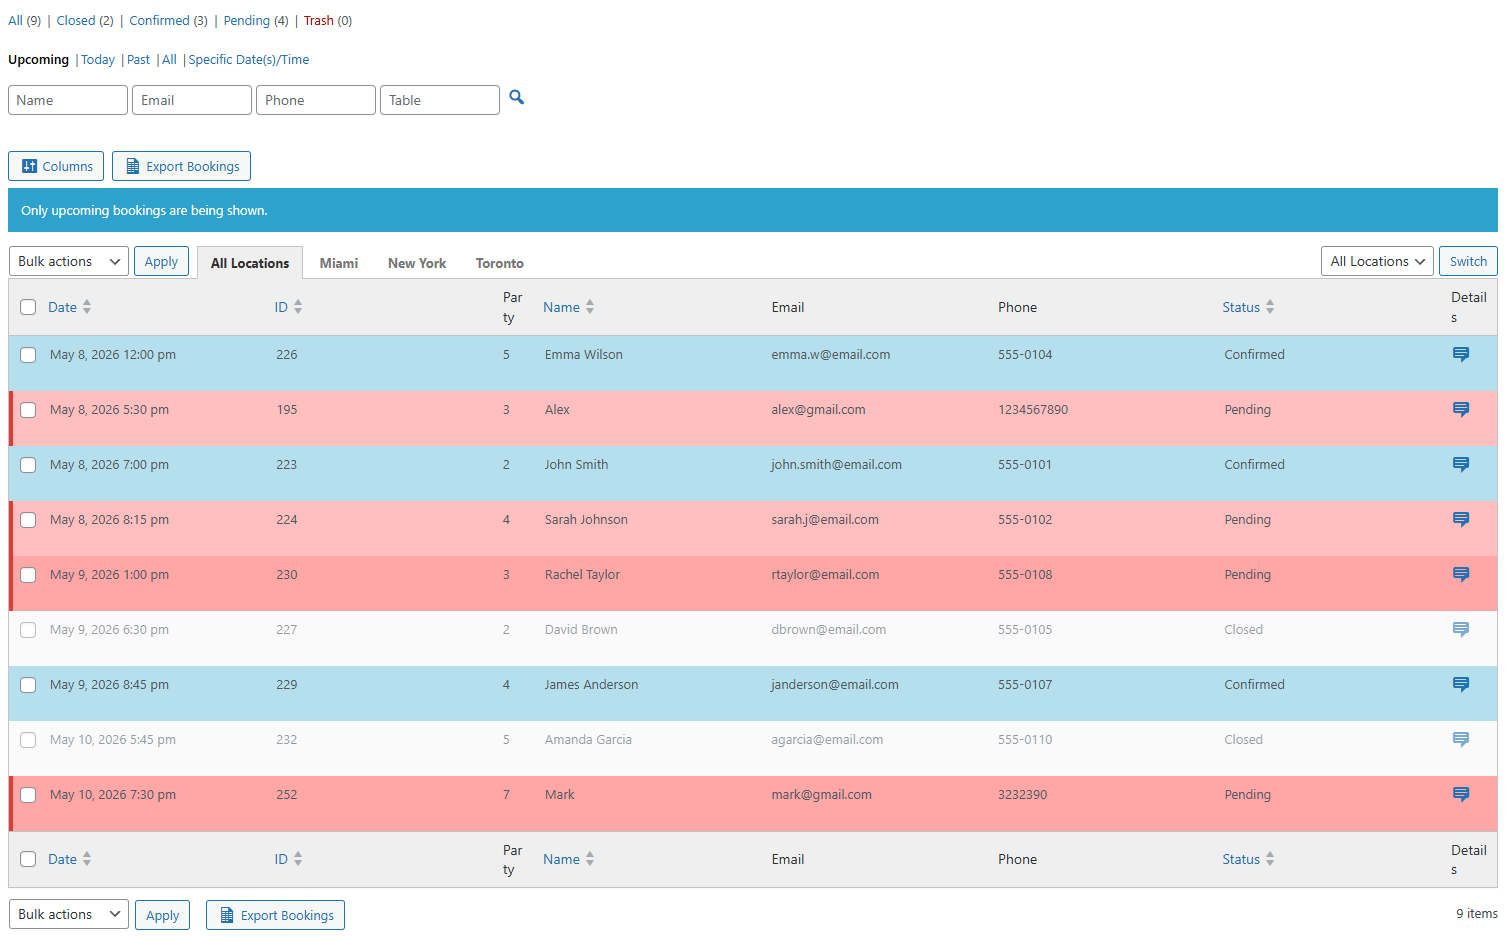
Task: Select John Smith booking checkbox
Action: [x=28, y=465]
